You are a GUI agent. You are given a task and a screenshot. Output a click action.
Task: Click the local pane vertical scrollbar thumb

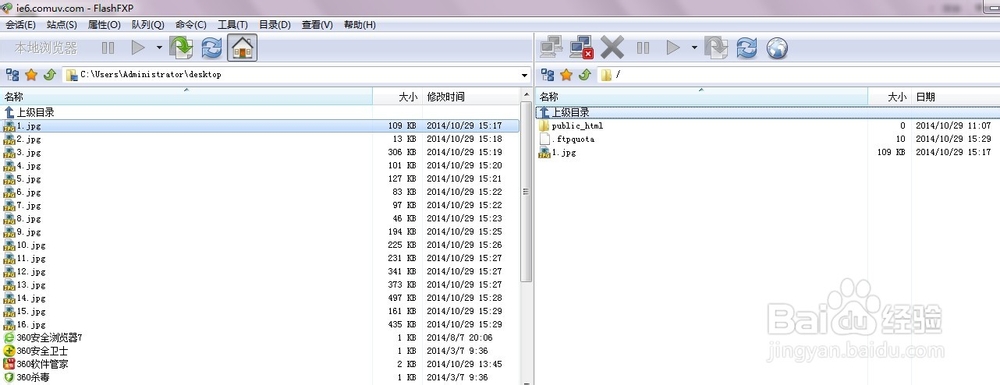pyautogui.click(x=526, y=191)
